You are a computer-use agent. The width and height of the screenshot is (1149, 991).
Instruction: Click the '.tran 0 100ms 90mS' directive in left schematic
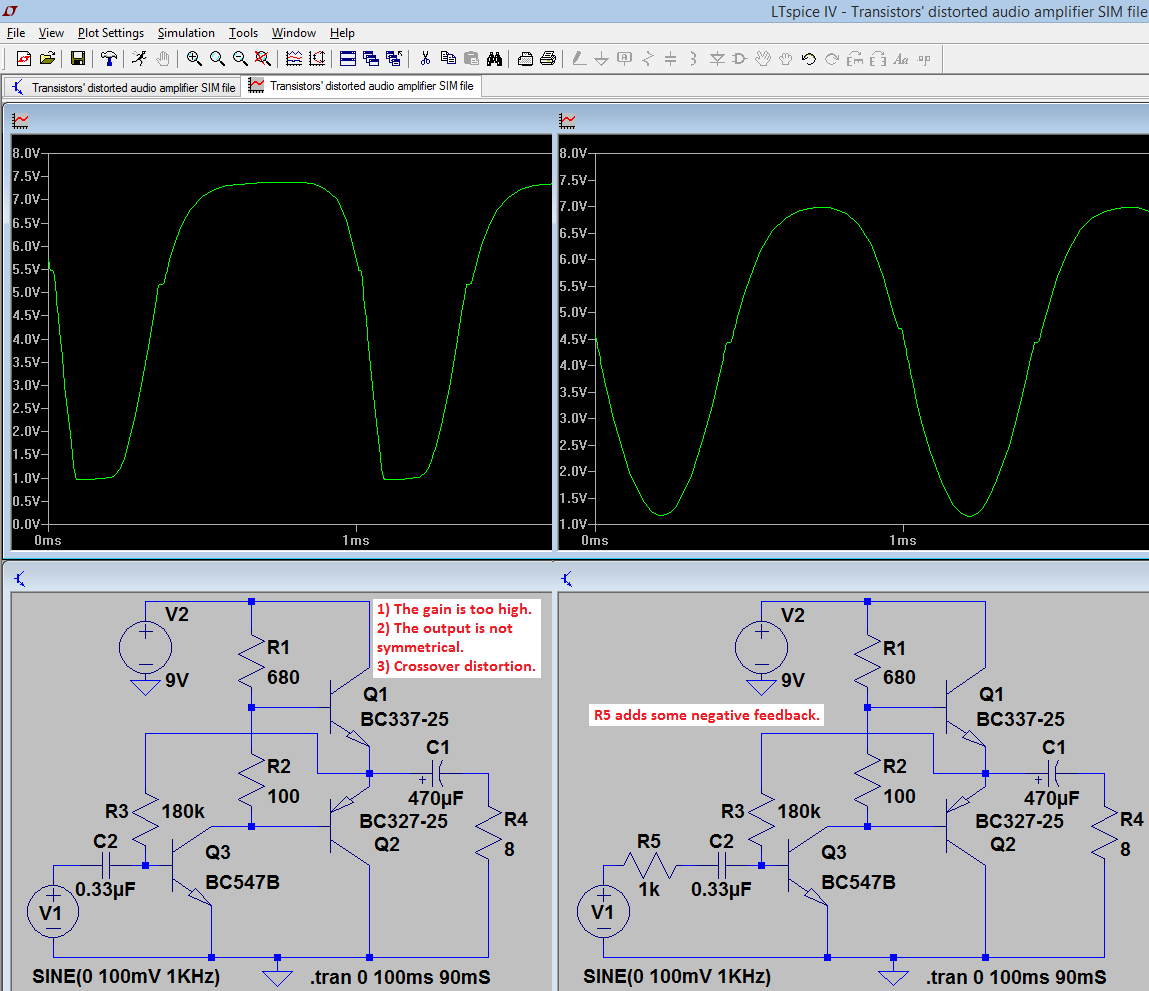click(400, 977)
